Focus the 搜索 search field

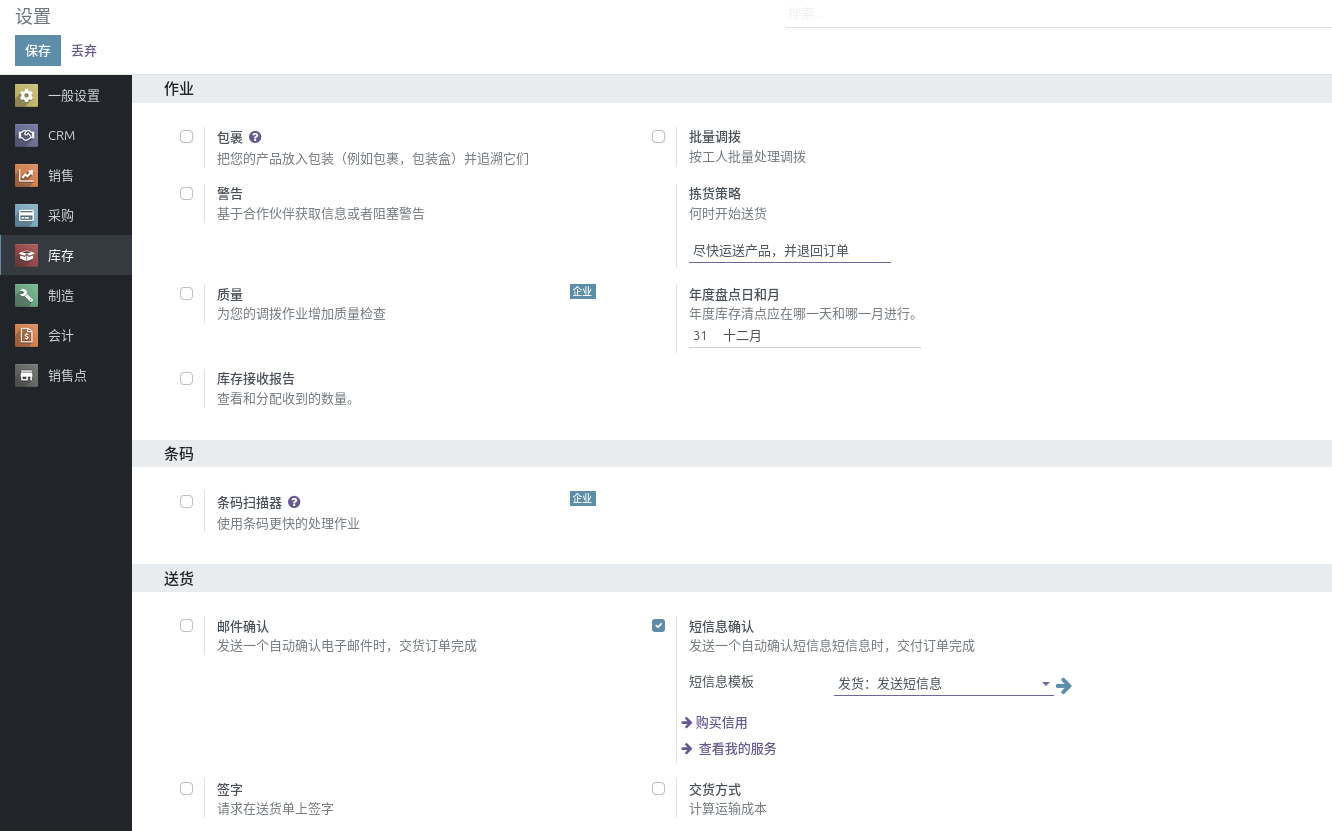click(x=1059, y=15)
